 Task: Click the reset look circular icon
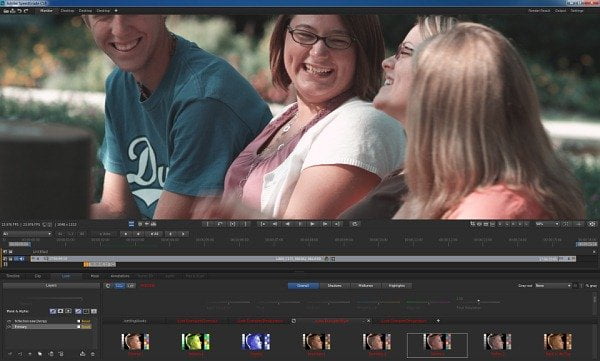point(108,286)
